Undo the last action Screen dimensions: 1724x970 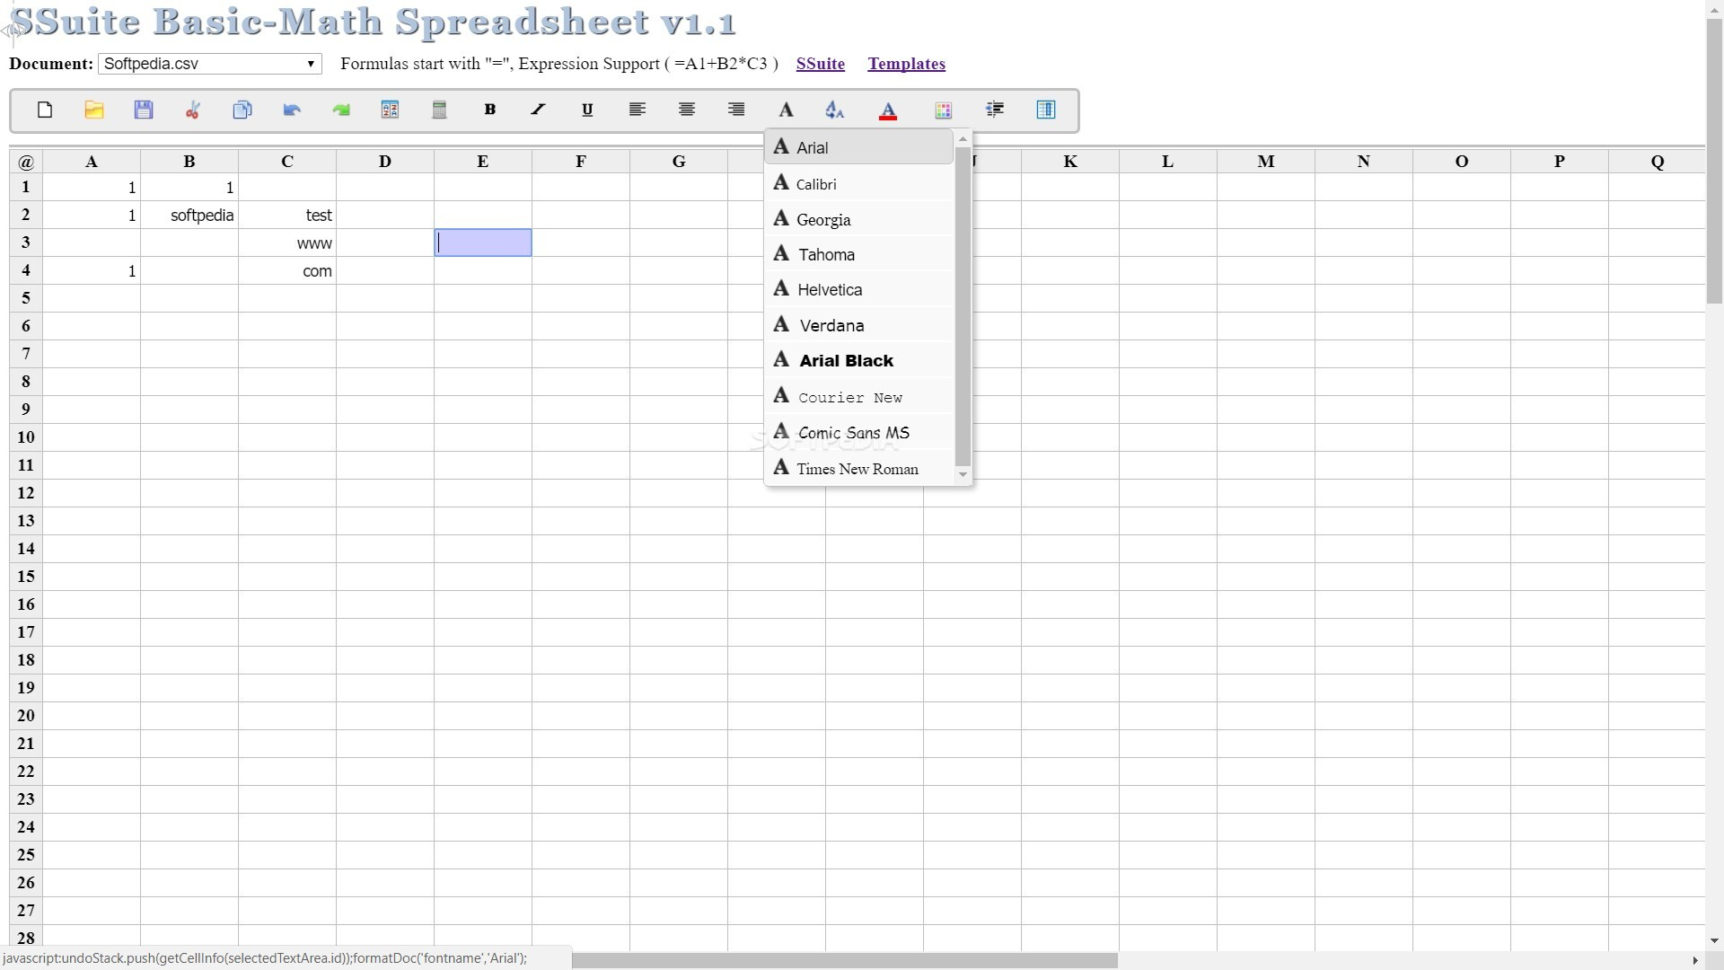pos(292,110)
